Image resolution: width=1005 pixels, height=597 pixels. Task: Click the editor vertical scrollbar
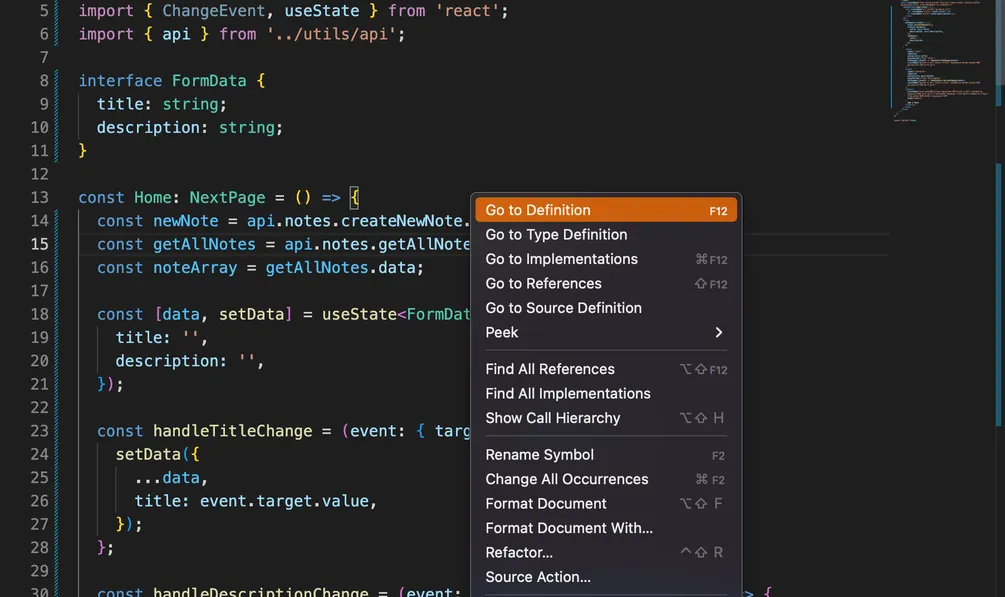coord(1000,298)
